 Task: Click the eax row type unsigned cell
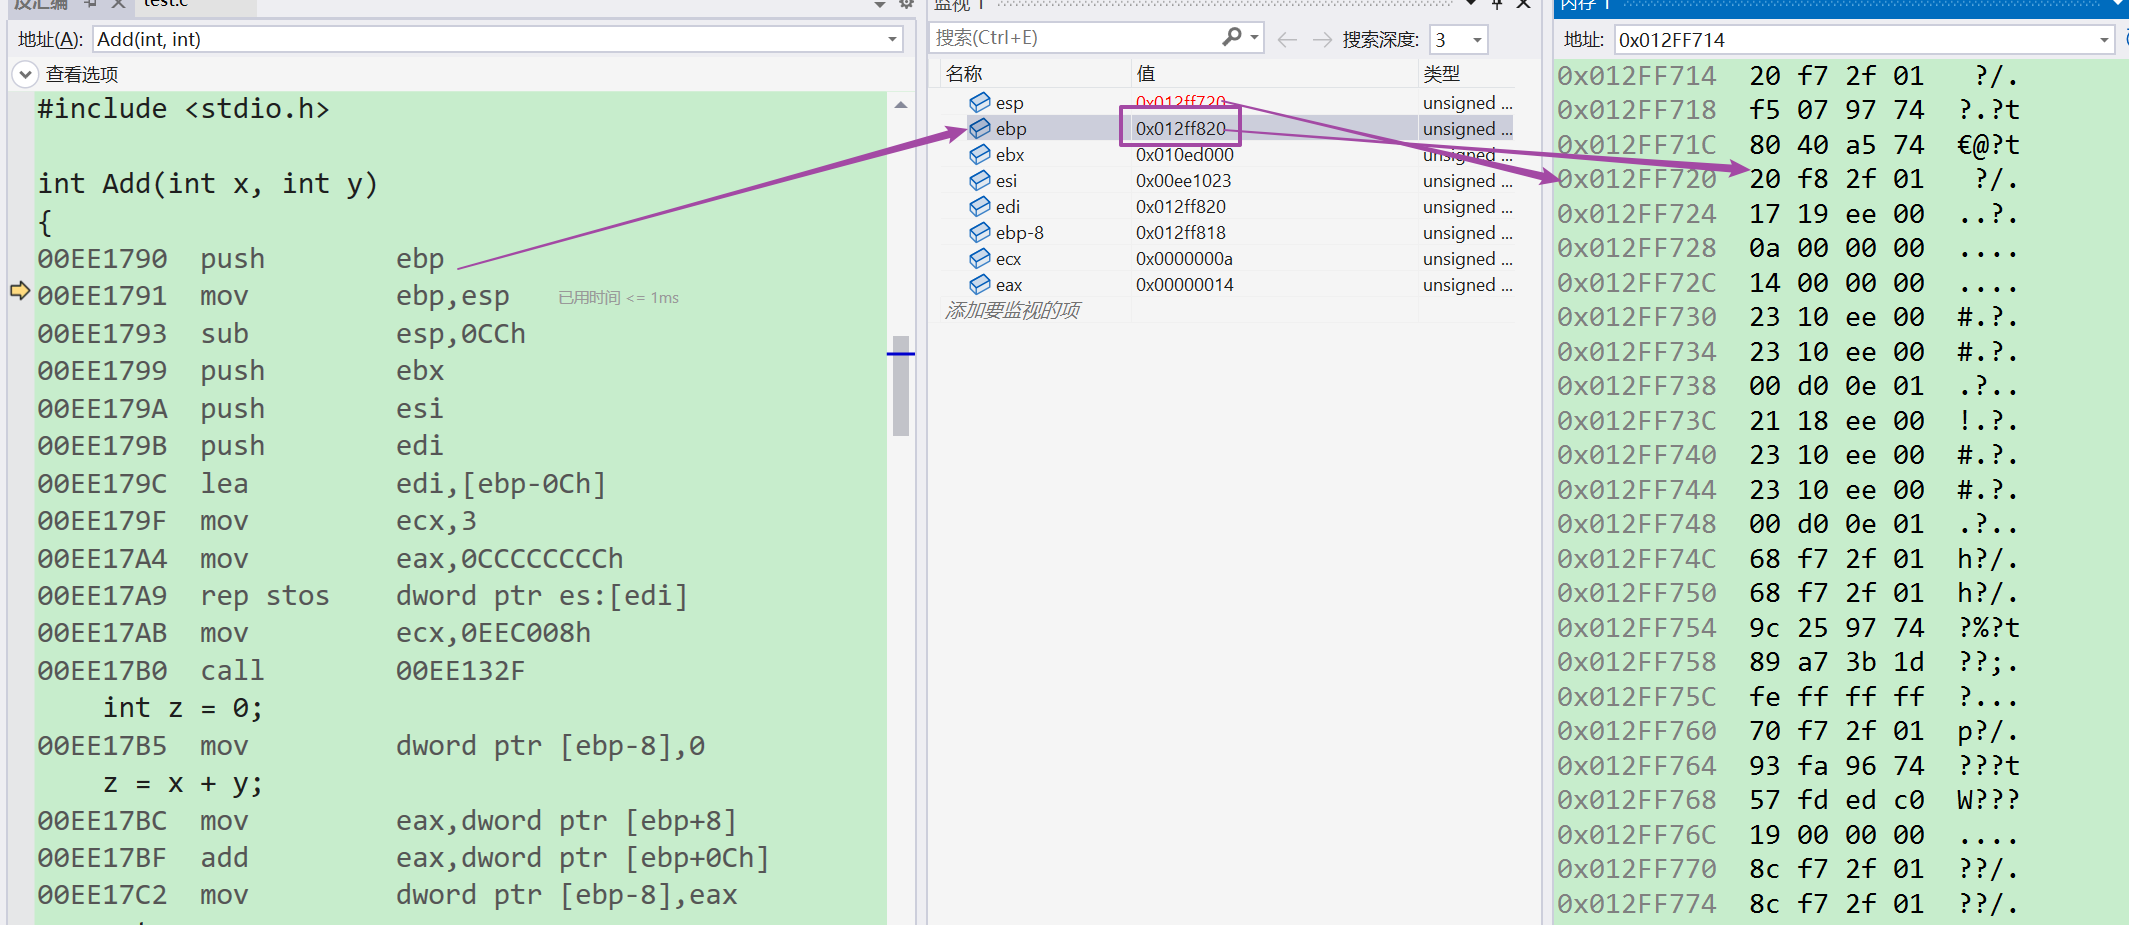pyautogui.click(x=1467, y=284)
